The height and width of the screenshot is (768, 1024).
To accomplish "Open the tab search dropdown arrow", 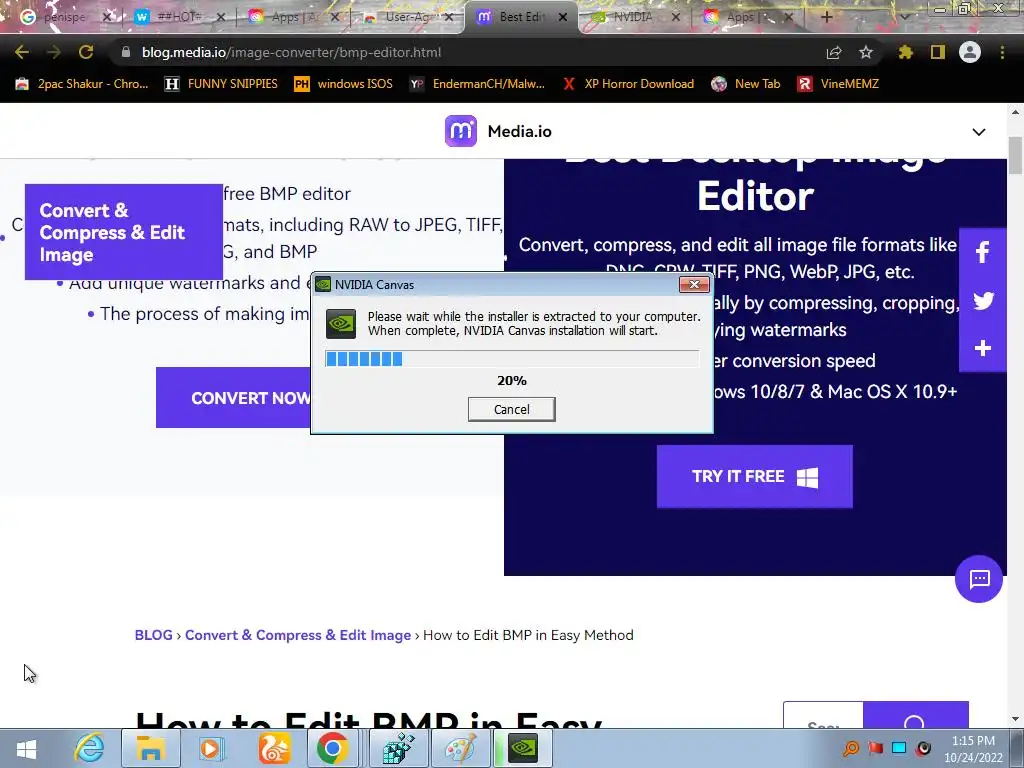I will 904,17.
